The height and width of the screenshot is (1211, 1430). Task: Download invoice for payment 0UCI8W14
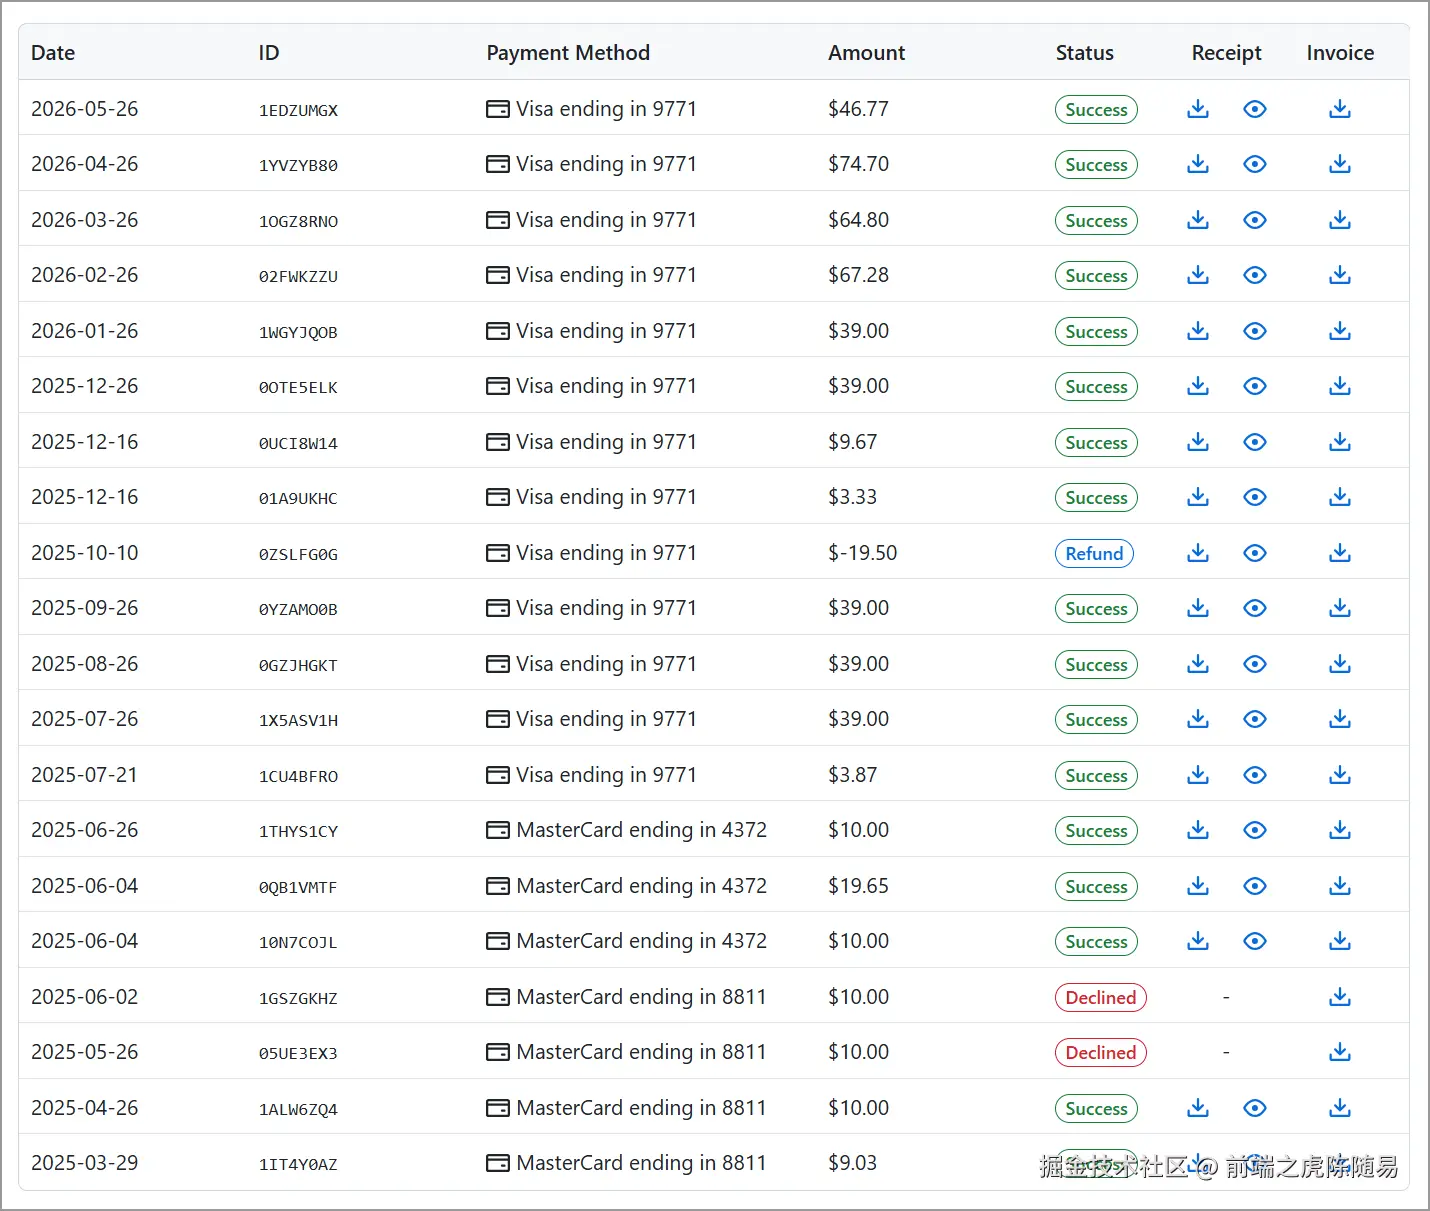[x=1340, y=442]
